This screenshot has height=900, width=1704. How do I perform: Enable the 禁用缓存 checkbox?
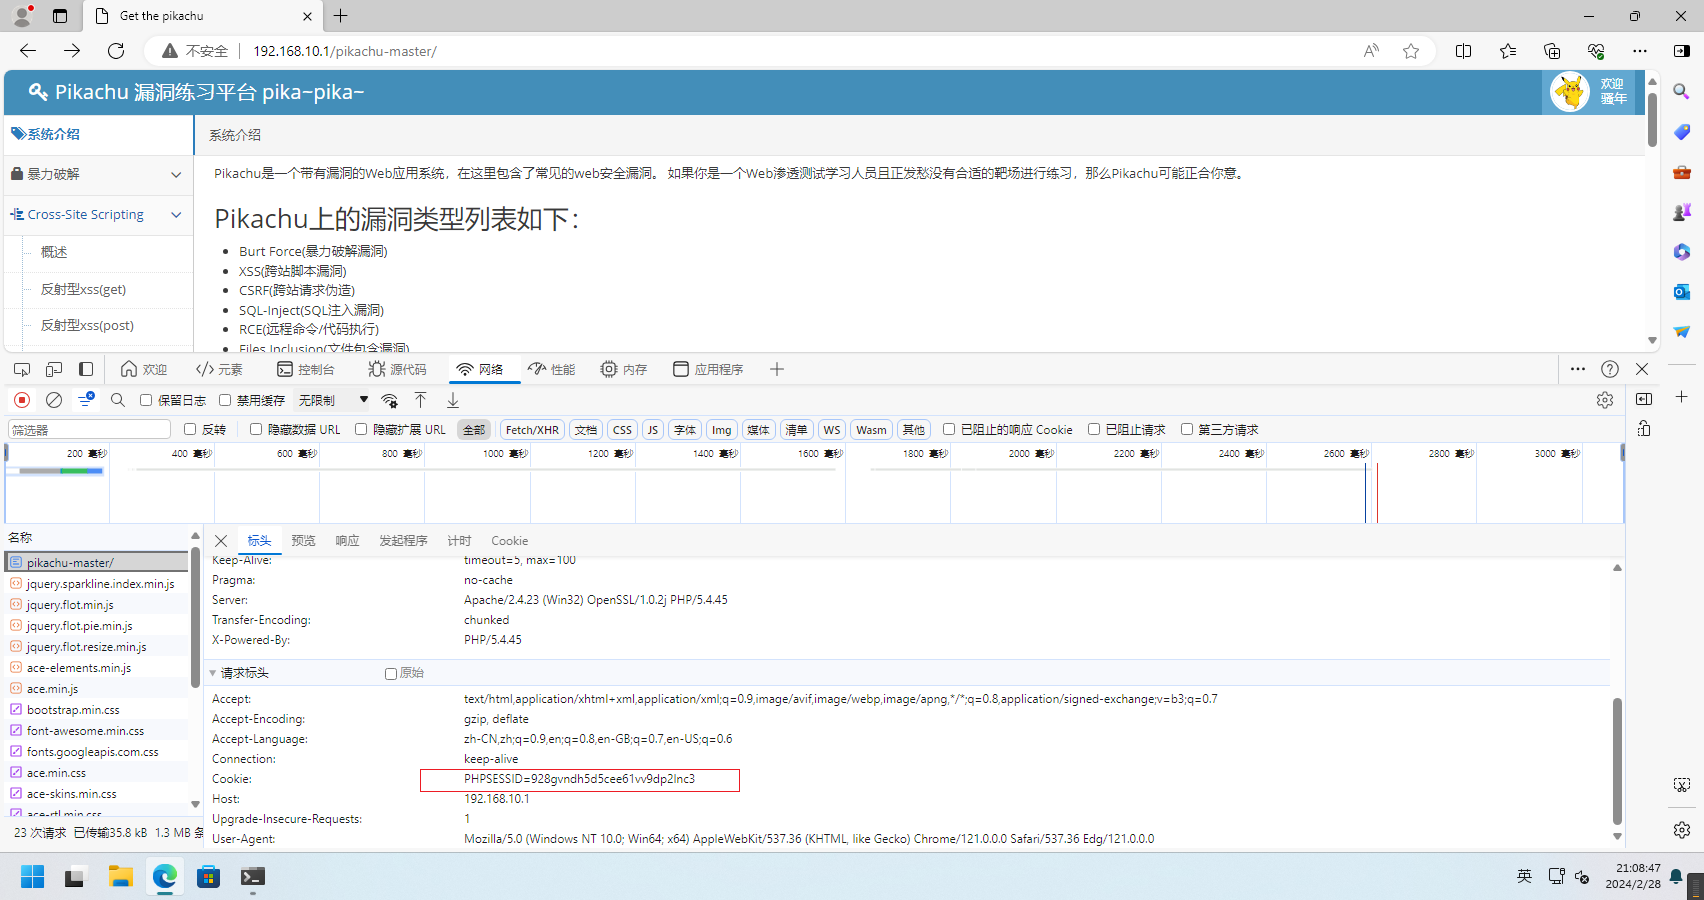[x=225, y=400]
